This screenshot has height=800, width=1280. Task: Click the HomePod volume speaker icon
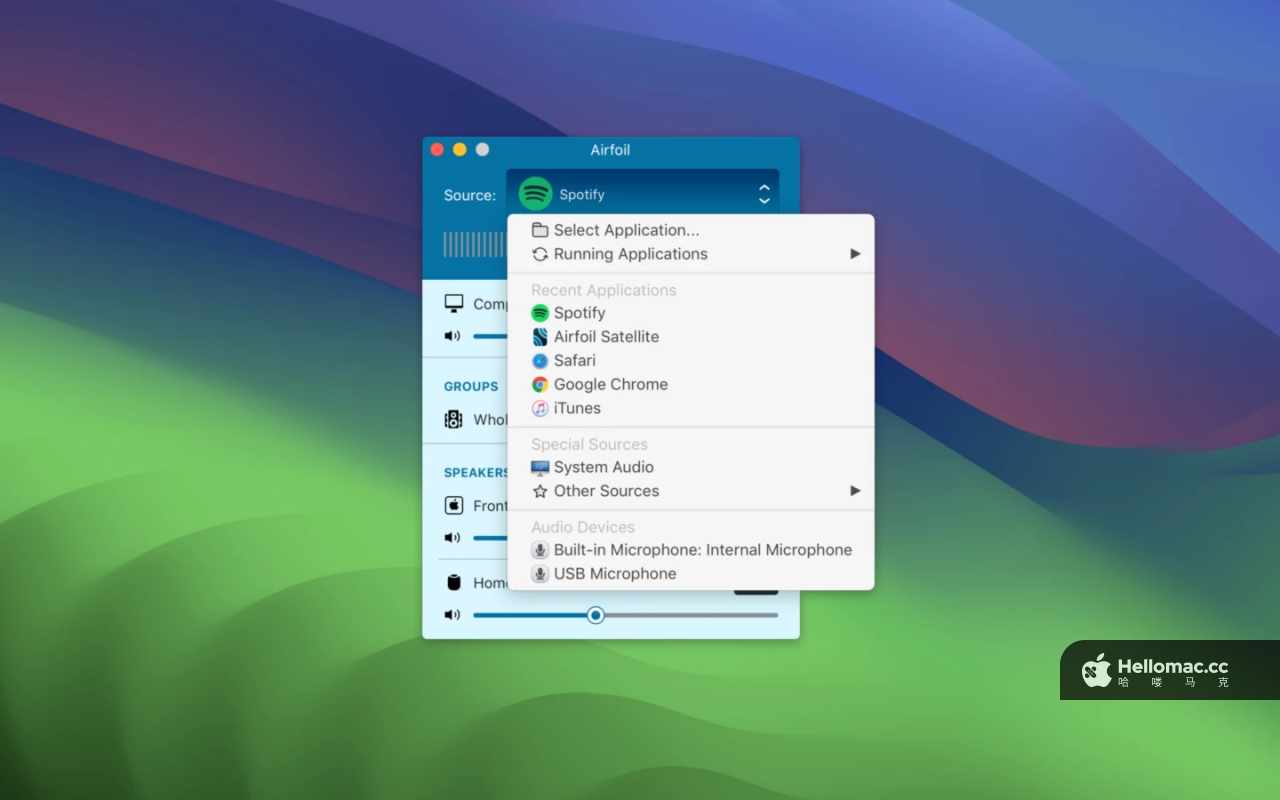pos(453,615)
